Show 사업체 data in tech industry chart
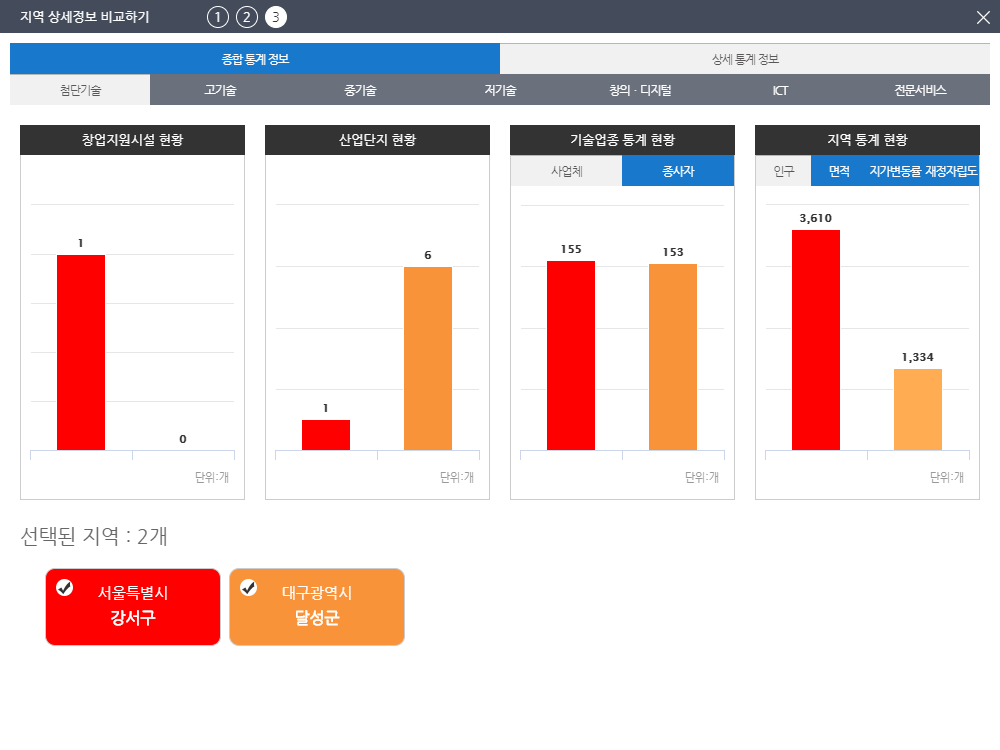This screenshot has height=750, width=1000. 566,171
